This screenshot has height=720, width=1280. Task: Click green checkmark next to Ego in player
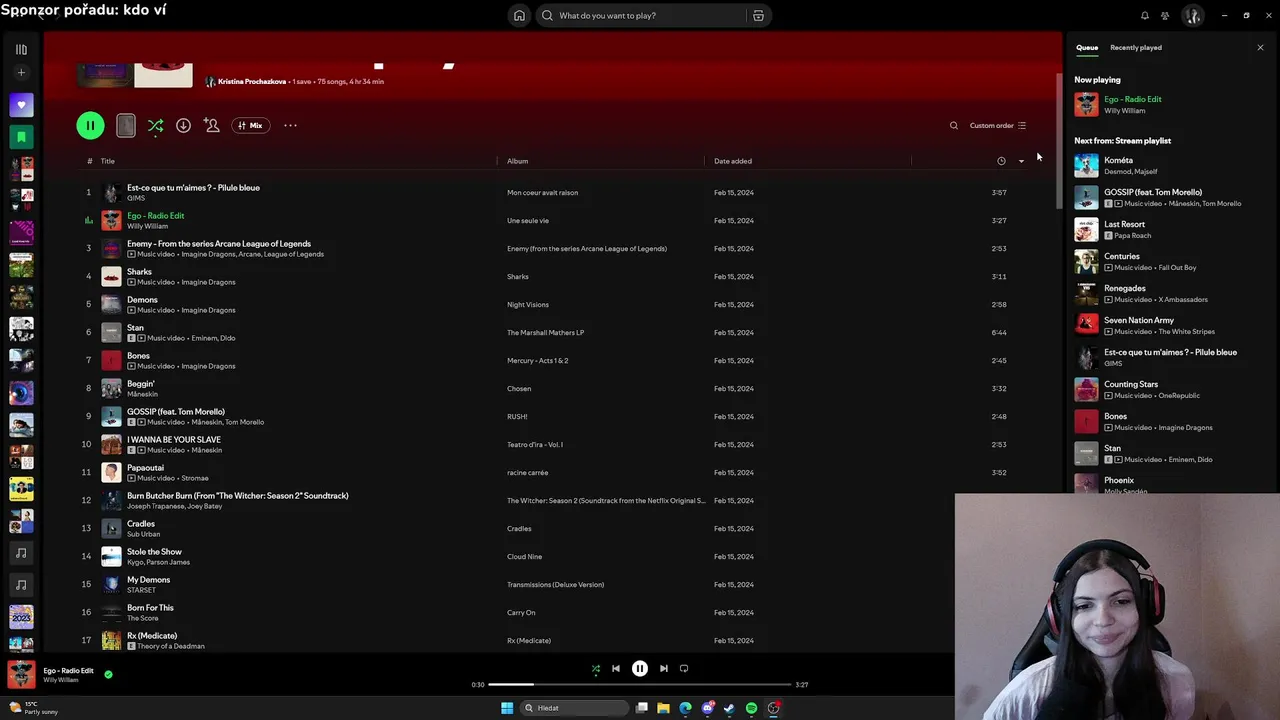(108, 674)
